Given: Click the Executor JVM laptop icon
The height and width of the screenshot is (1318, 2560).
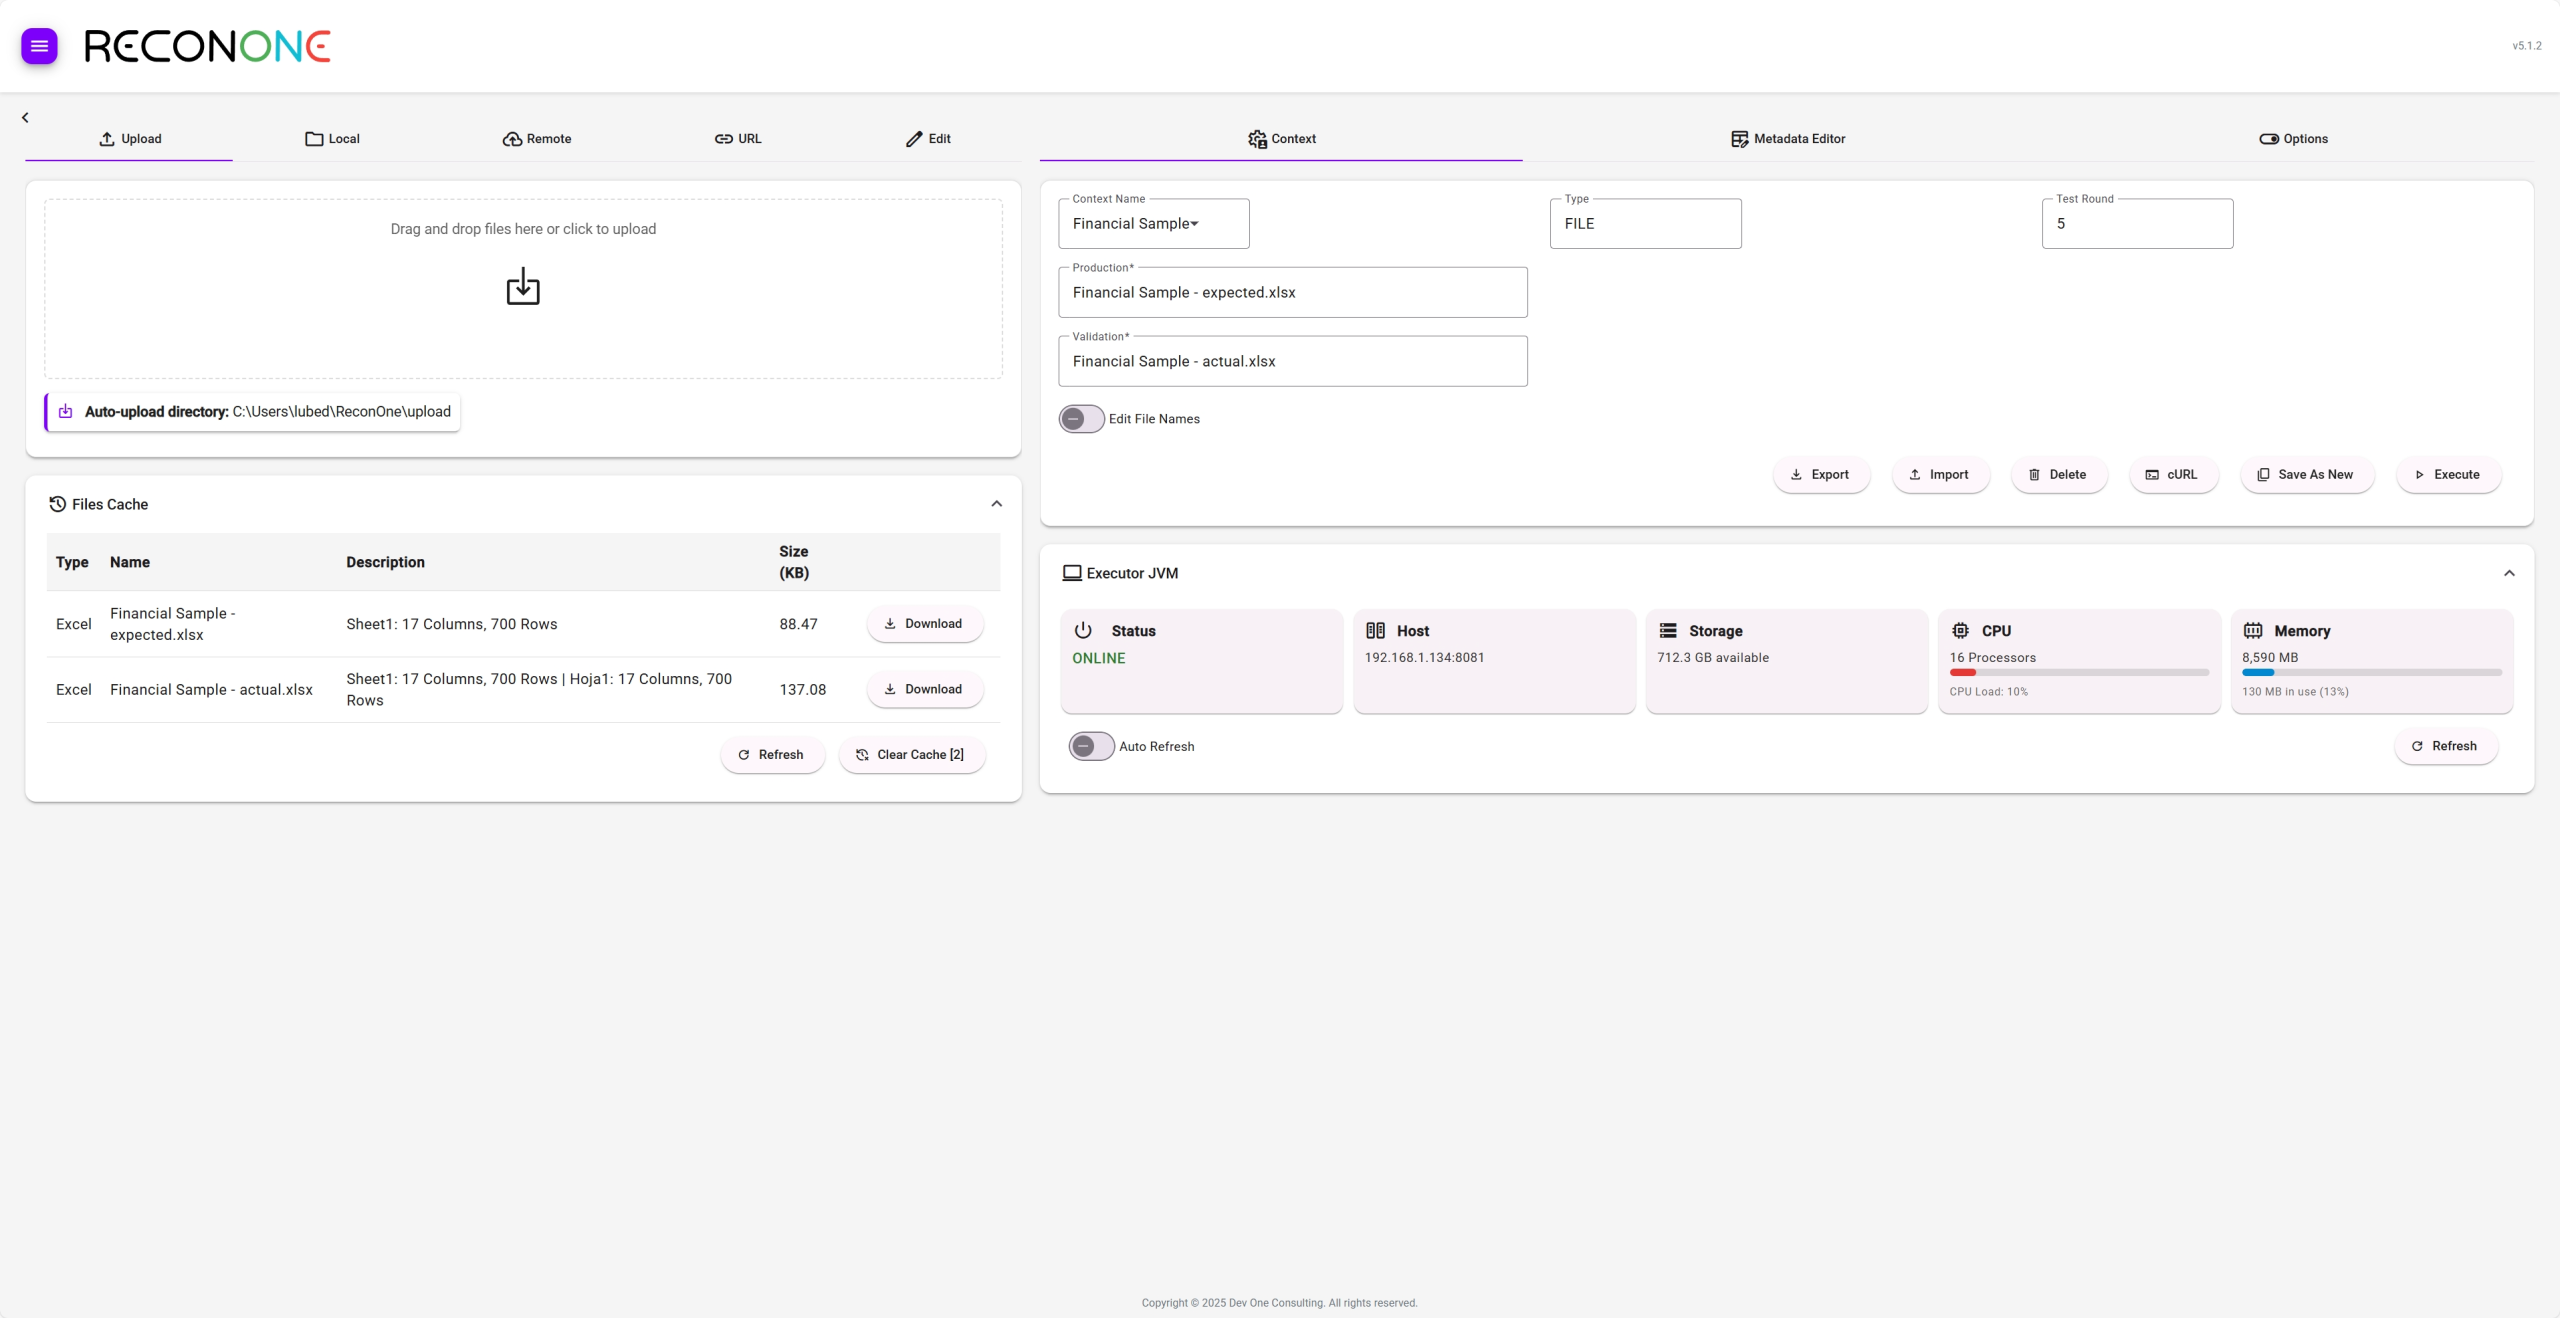Looking at the screenshot, I should tap(1071, 573).
